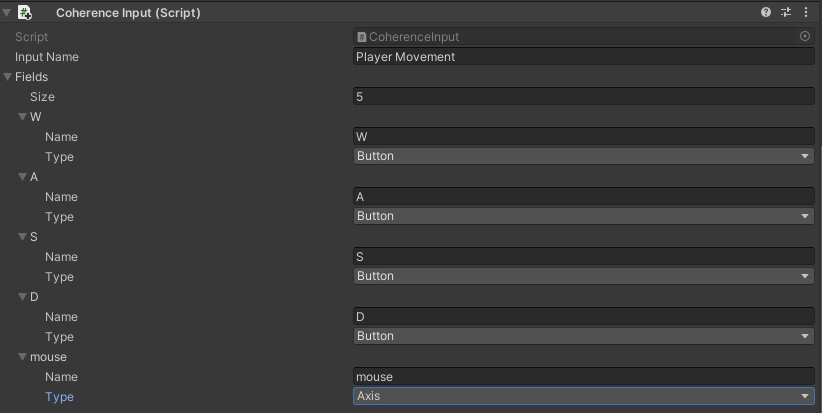Click the CoherenceInput script reference field
The image size is (822, 413).
click(x=575, y=37)
